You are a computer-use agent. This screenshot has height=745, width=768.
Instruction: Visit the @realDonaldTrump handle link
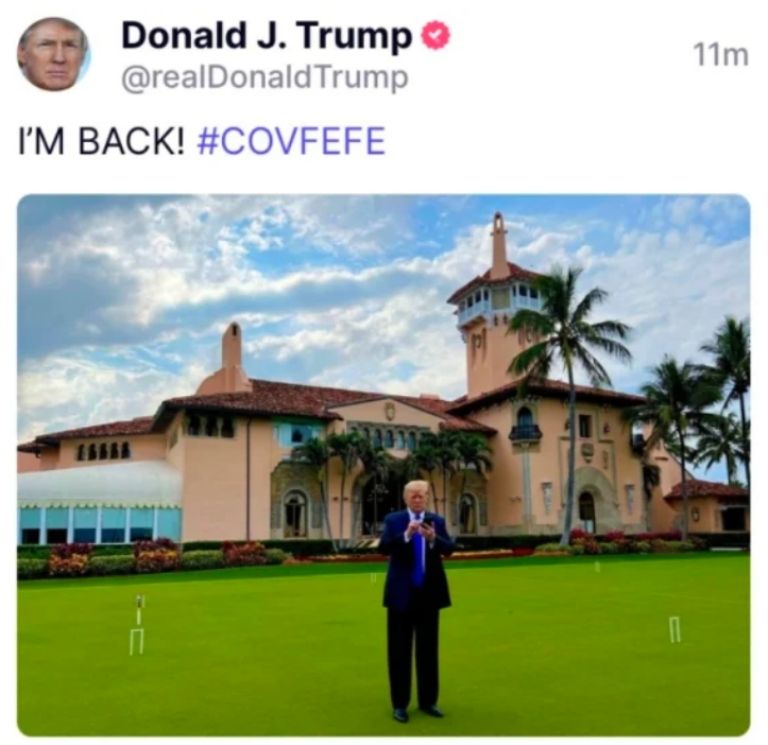pyautogui.click(x=264, y=77)
